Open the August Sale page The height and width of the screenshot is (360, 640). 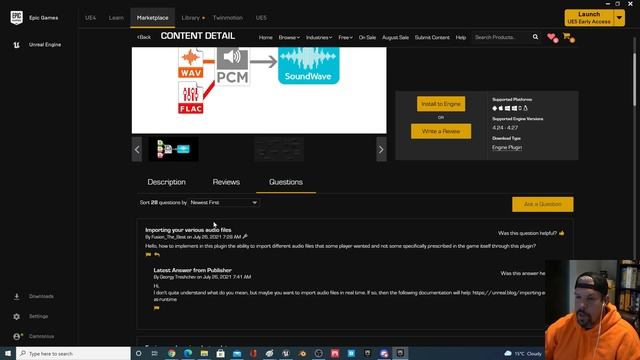click(396, 38)
